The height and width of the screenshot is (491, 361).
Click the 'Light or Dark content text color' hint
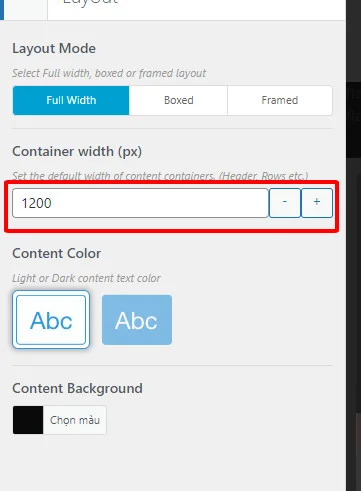pyautogui.click(x=86, y=278)
